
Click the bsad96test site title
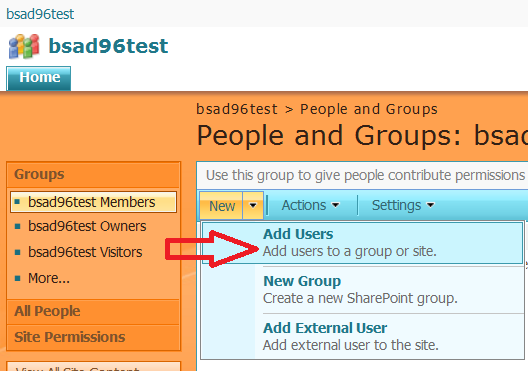tap(108, 46)
